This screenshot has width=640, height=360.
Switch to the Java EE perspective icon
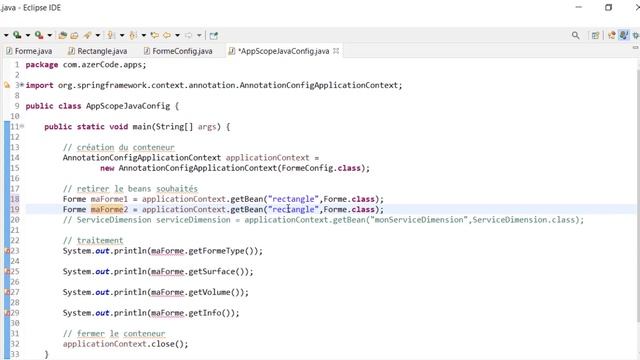[611, 36]
